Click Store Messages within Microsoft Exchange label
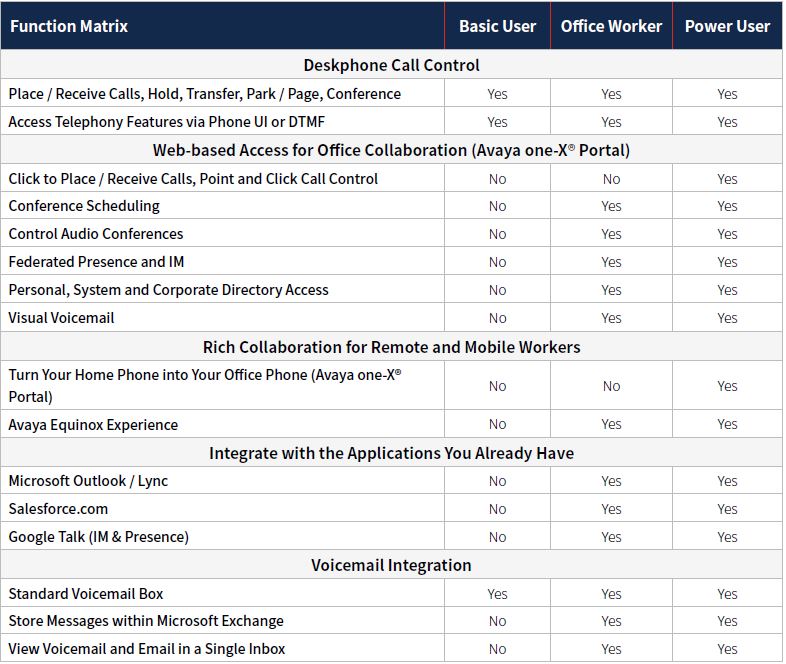 pyautogui.click(x=146, y=621)
